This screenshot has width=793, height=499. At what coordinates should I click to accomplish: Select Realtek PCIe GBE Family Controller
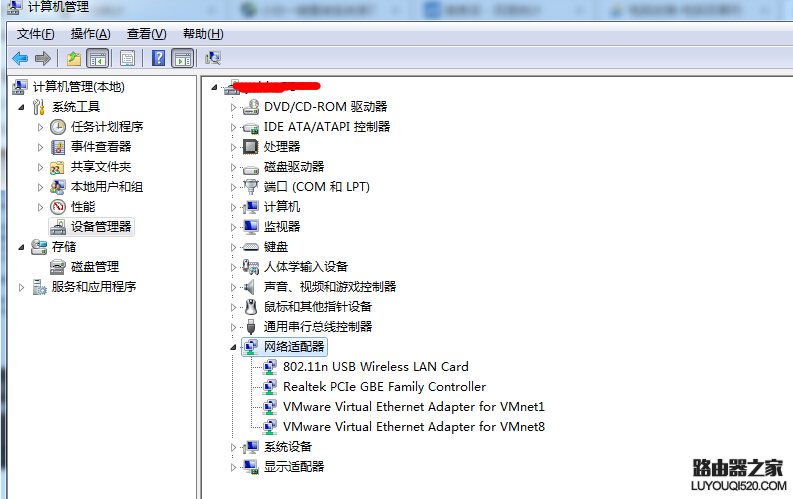click(384, 387)
